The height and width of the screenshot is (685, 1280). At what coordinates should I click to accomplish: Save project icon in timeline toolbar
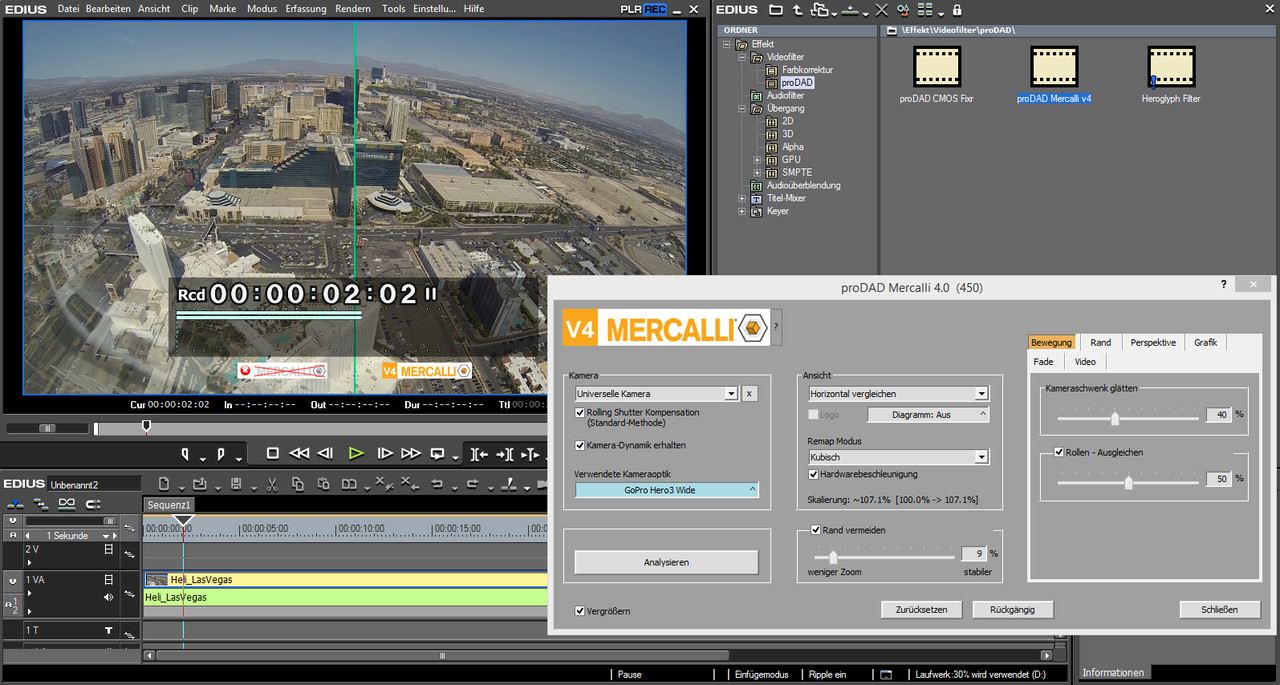pos(236,484)
